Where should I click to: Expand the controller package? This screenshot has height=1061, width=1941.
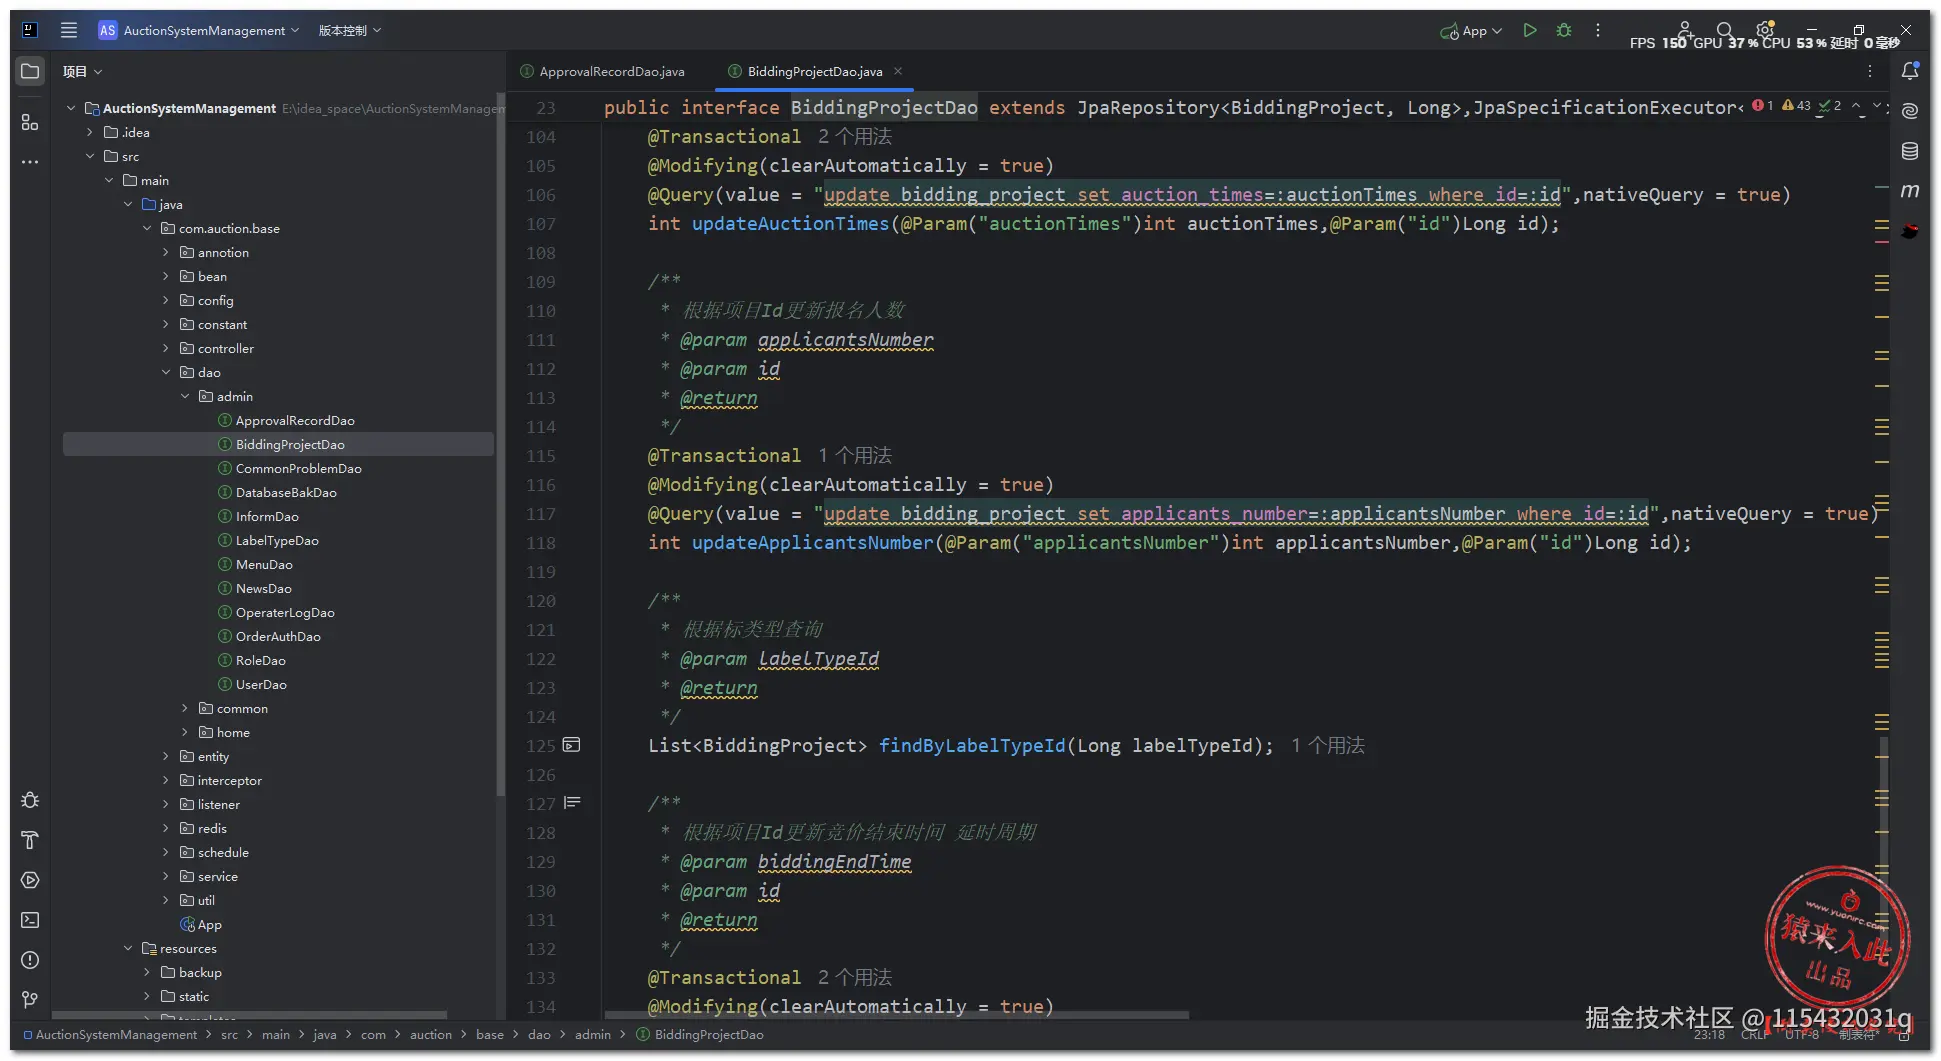point(166,348)
